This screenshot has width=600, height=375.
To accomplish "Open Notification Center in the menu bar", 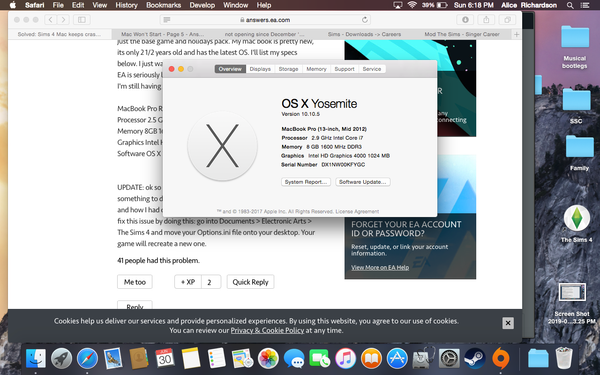I will (585, 5).
